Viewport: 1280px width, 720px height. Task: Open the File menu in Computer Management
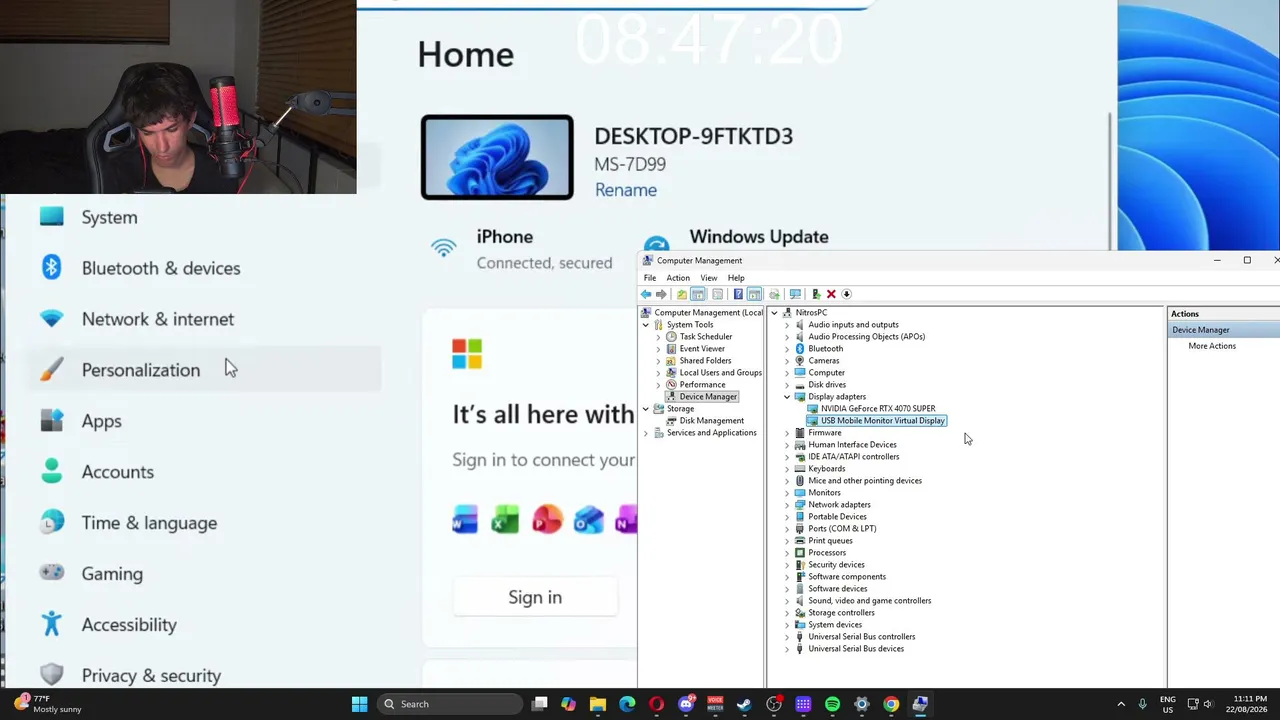click(650, 278)
